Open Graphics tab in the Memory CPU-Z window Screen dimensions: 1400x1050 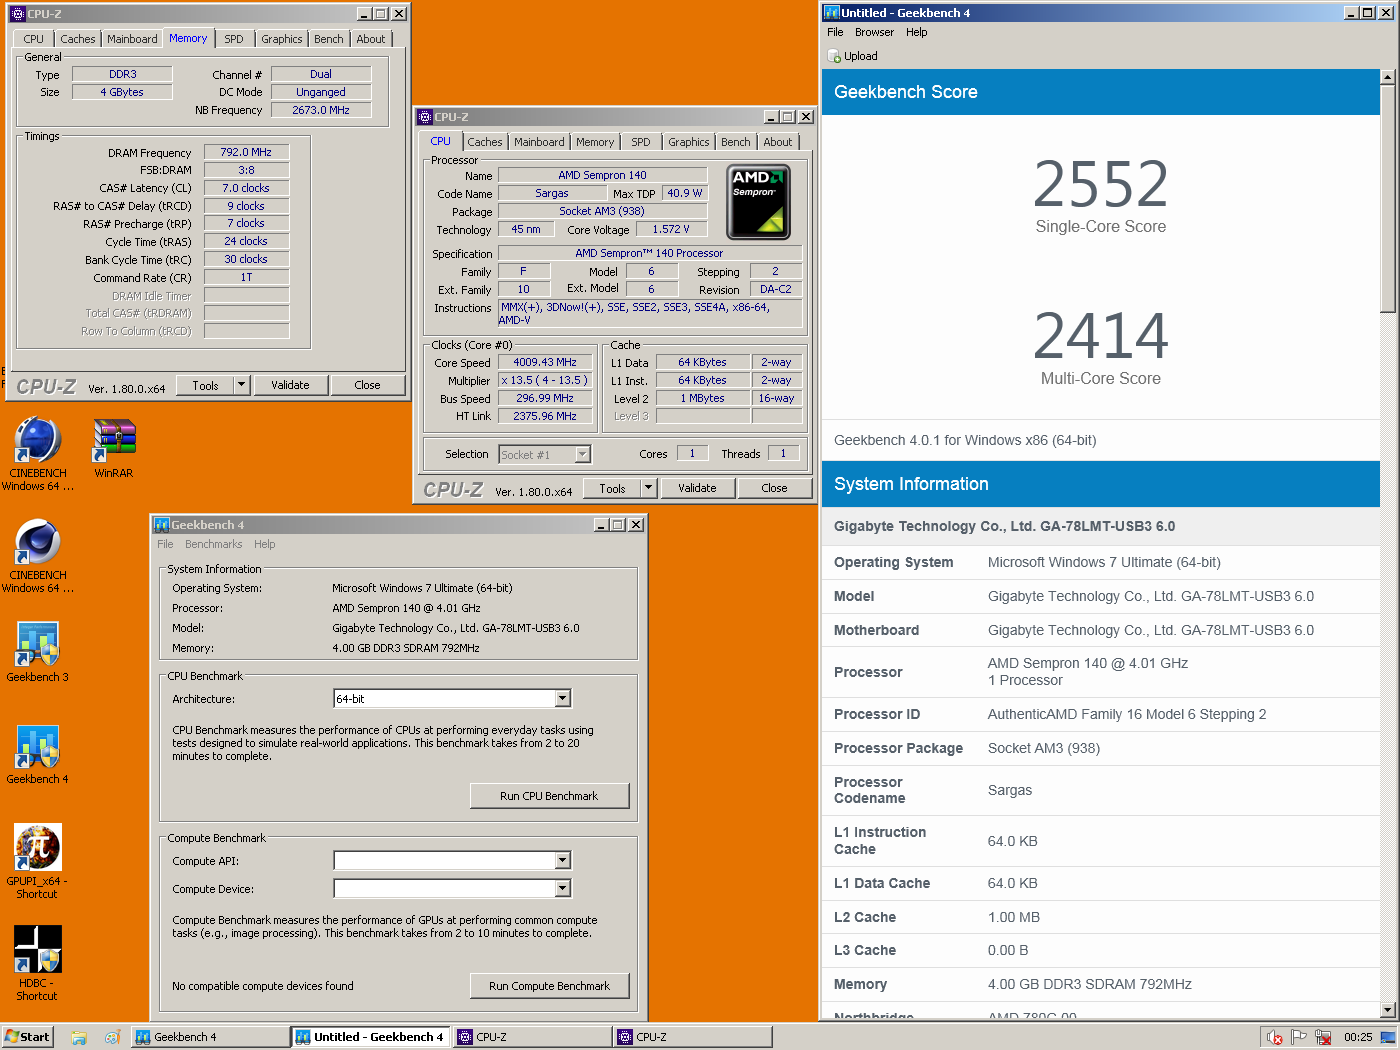tap(282, 39)
